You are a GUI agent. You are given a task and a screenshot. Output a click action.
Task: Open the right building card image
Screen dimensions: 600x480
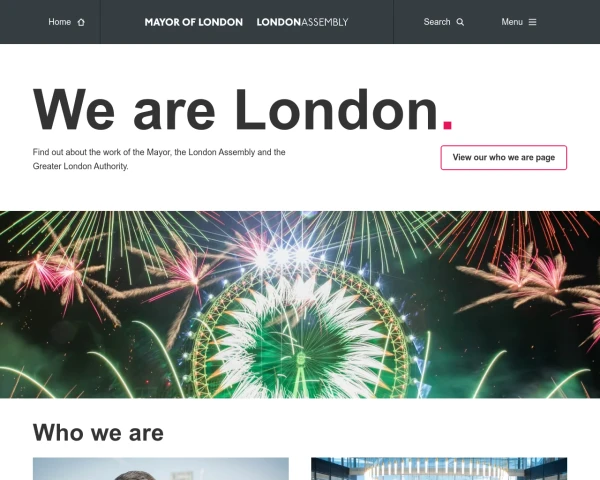pos(439,469)
